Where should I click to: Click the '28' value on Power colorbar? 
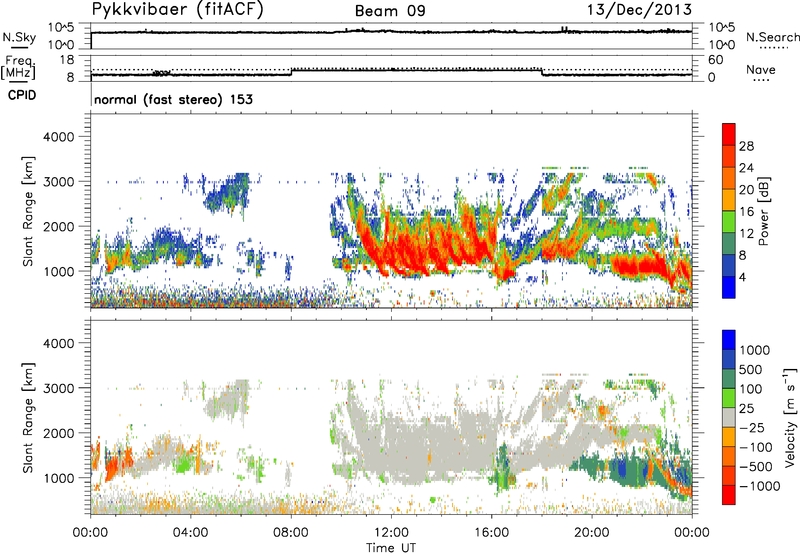click(x=746, y=146)
